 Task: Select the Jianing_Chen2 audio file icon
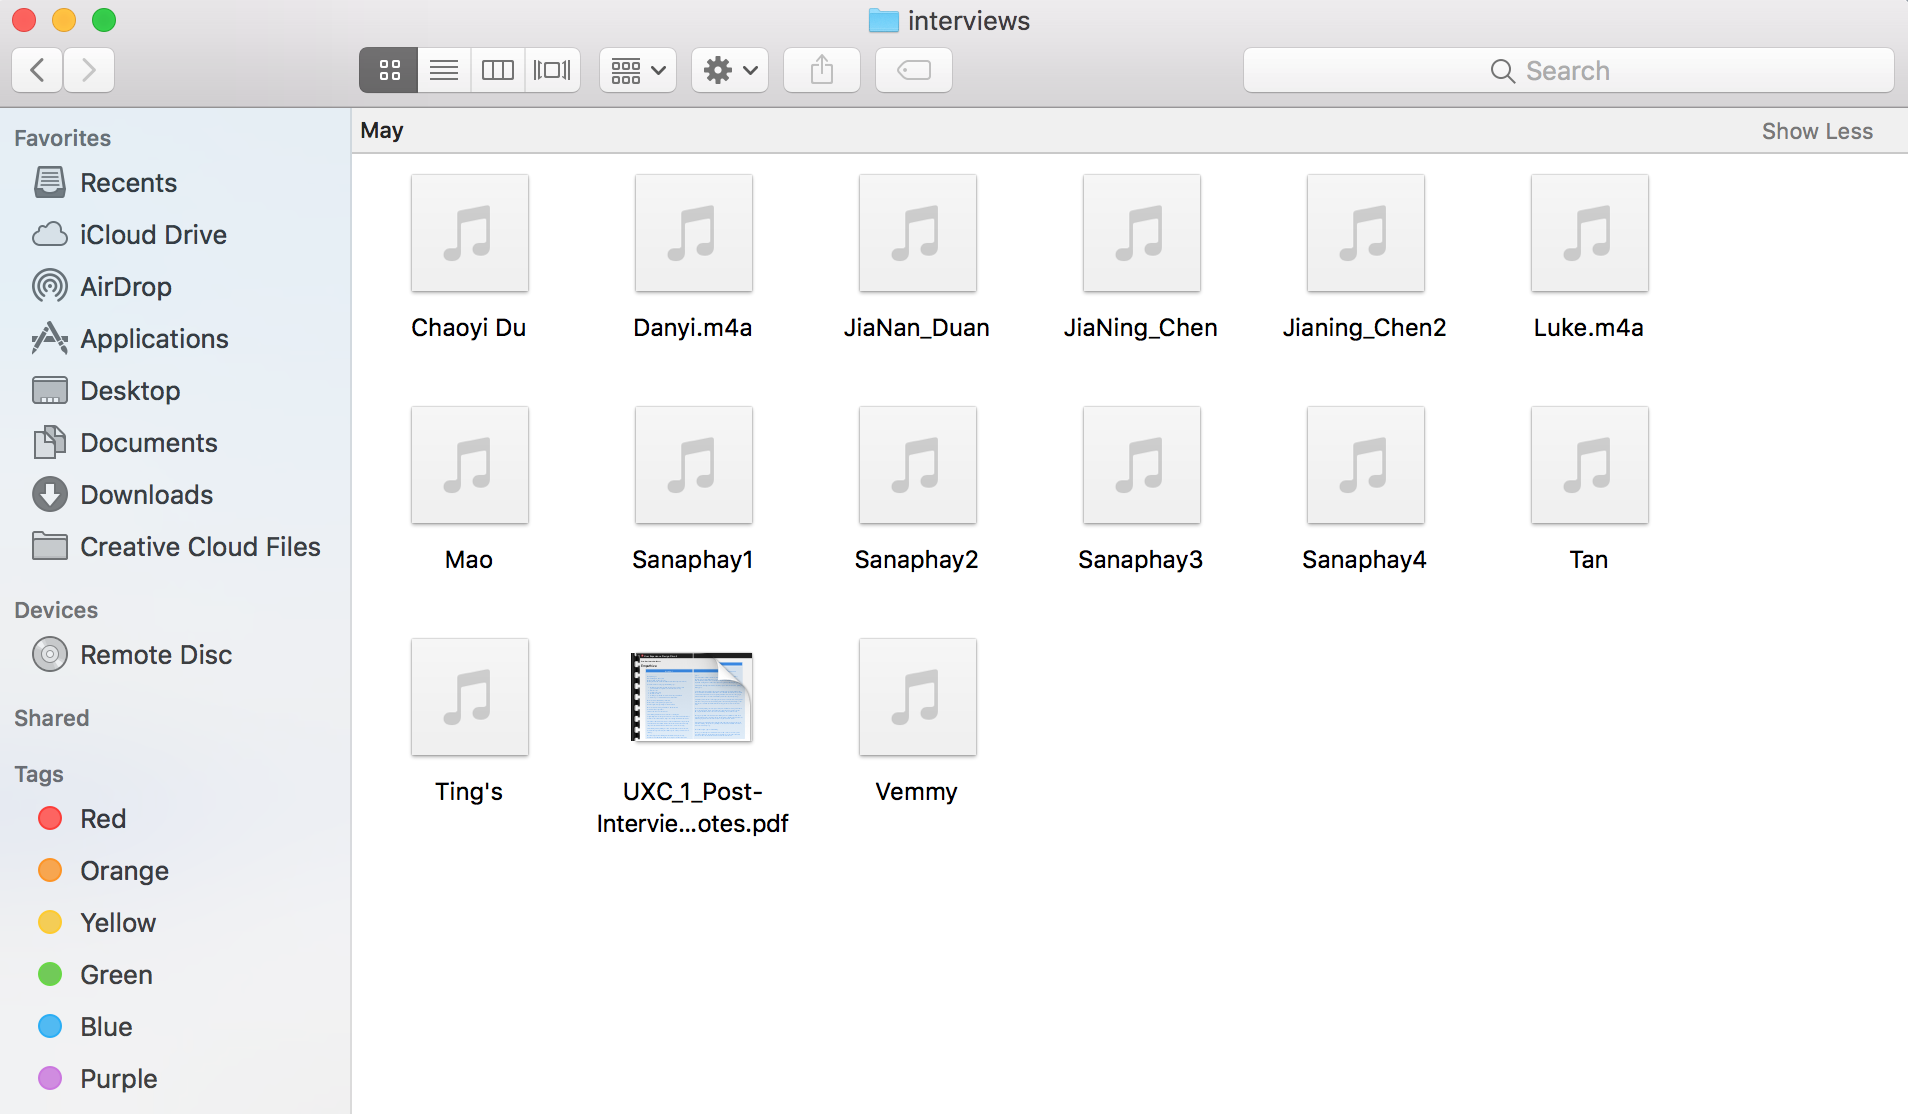[x=1365, y=233]
